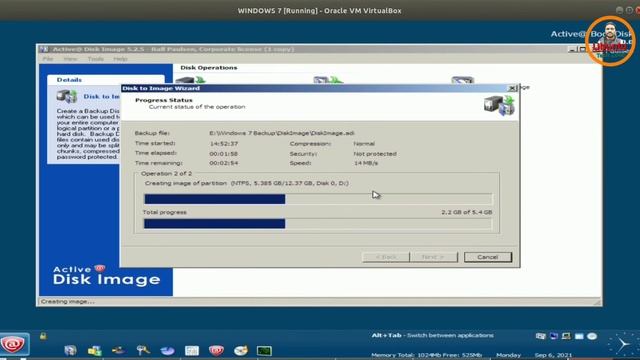Screen dimensions: 640x360
Task: Click the VirtualBox WINDOWS 7 title bar
Action: (320, 11)
